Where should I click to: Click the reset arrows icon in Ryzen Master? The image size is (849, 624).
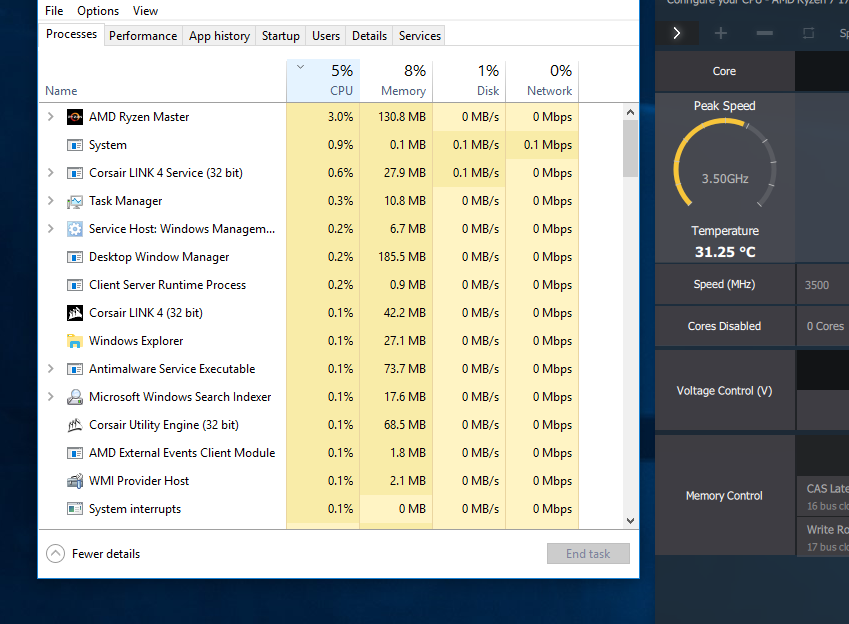click(x=808, y=33)
